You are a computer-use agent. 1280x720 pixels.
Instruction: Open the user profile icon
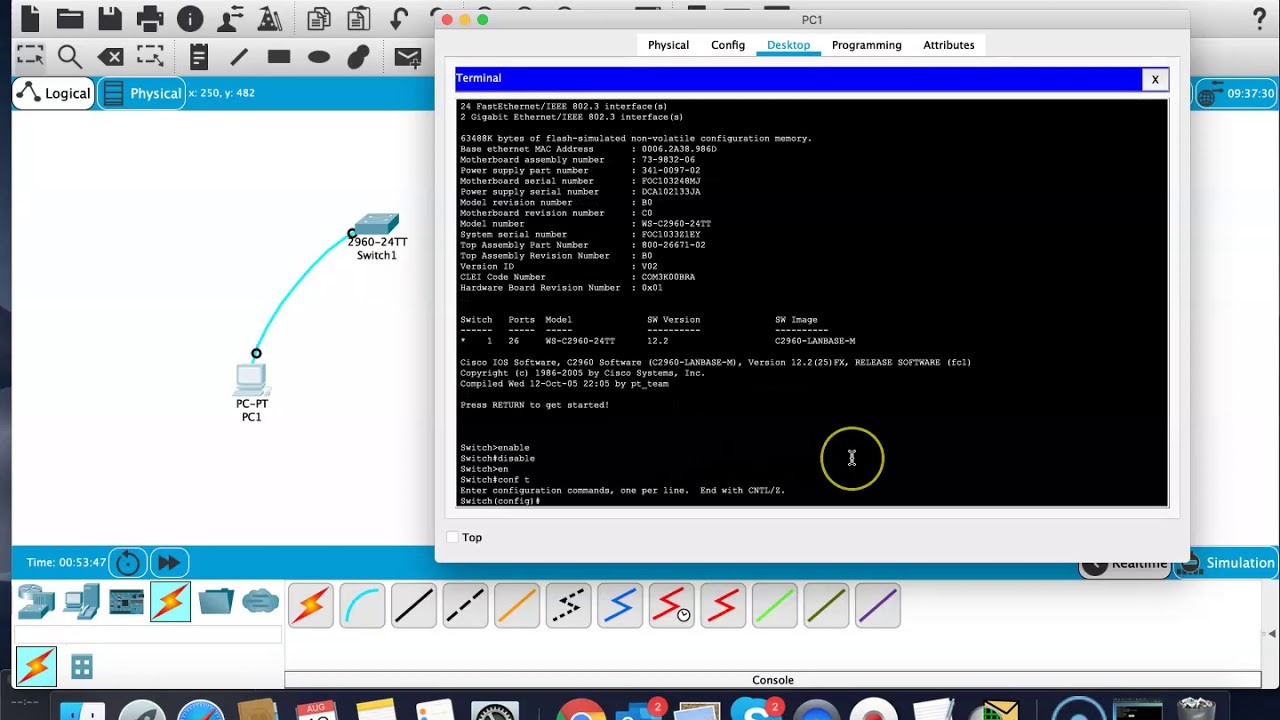pos(230,18)
